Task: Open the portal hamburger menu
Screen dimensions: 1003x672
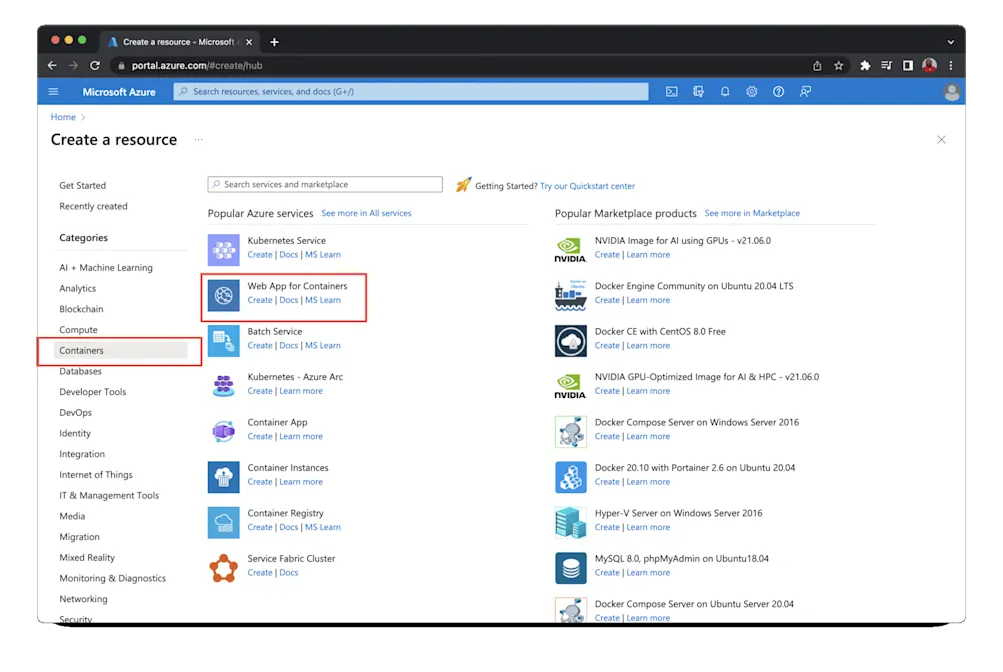Action: (53, 91)
